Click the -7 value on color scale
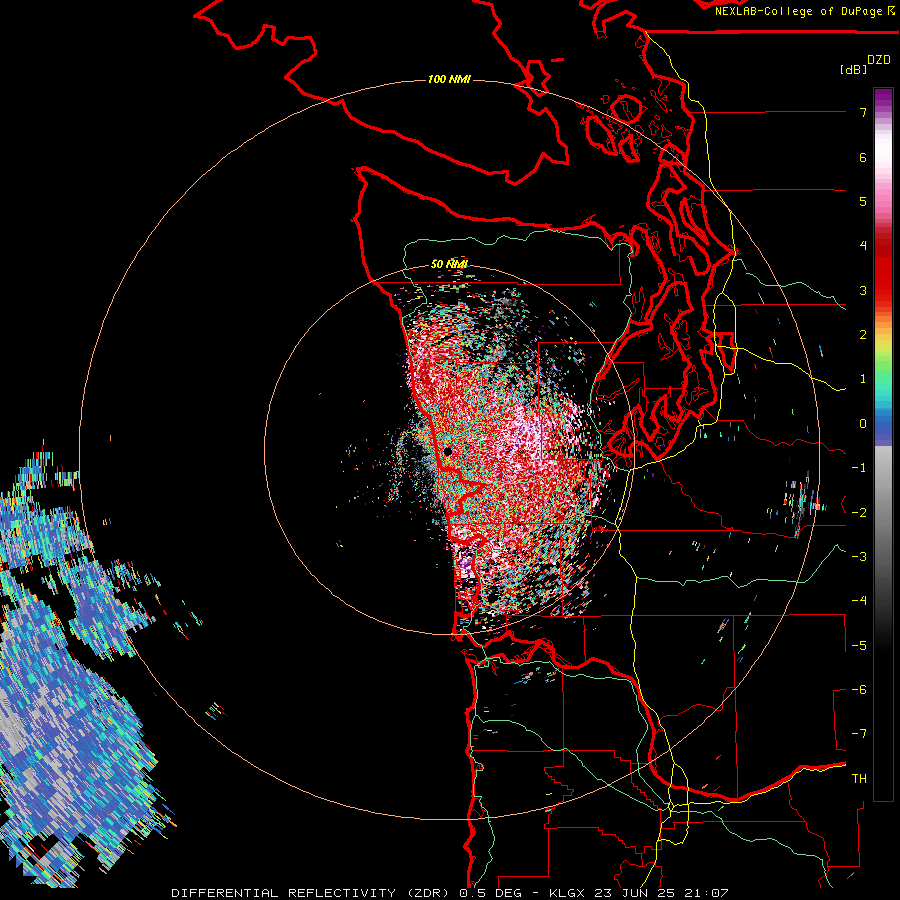The height and width of the screenshot is (900, 900). 859,734
